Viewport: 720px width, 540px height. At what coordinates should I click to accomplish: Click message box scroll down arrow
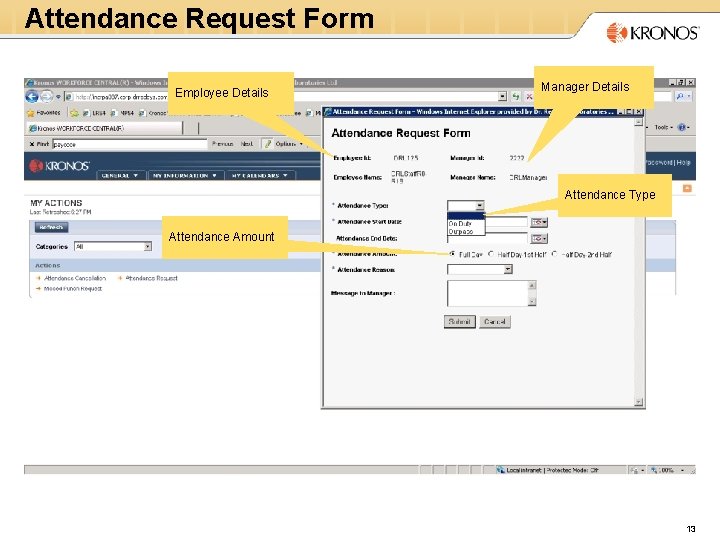tap(532, 302)
